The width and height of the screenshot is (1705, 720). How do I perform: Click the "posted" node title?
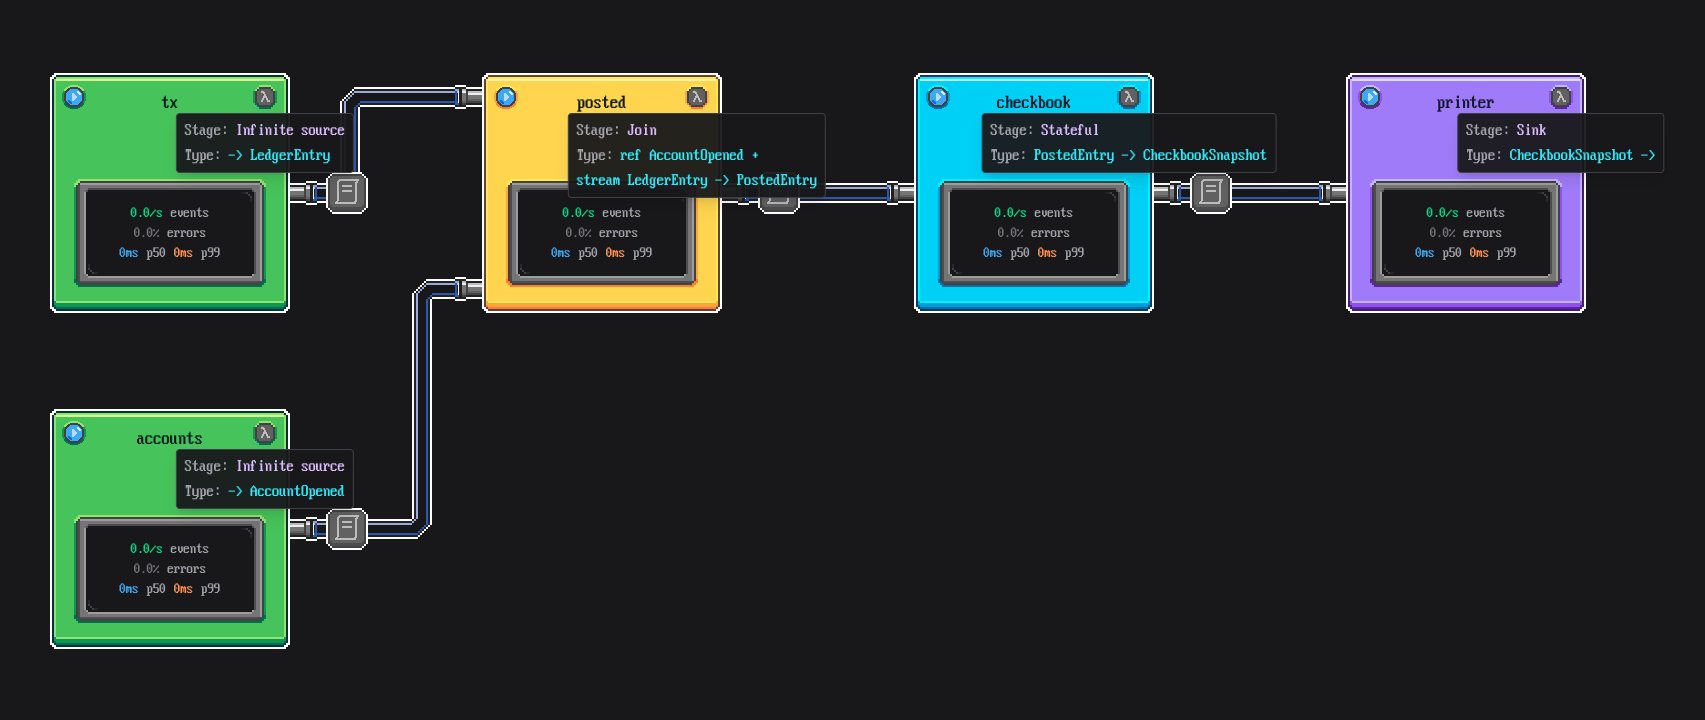pos(601,102)
